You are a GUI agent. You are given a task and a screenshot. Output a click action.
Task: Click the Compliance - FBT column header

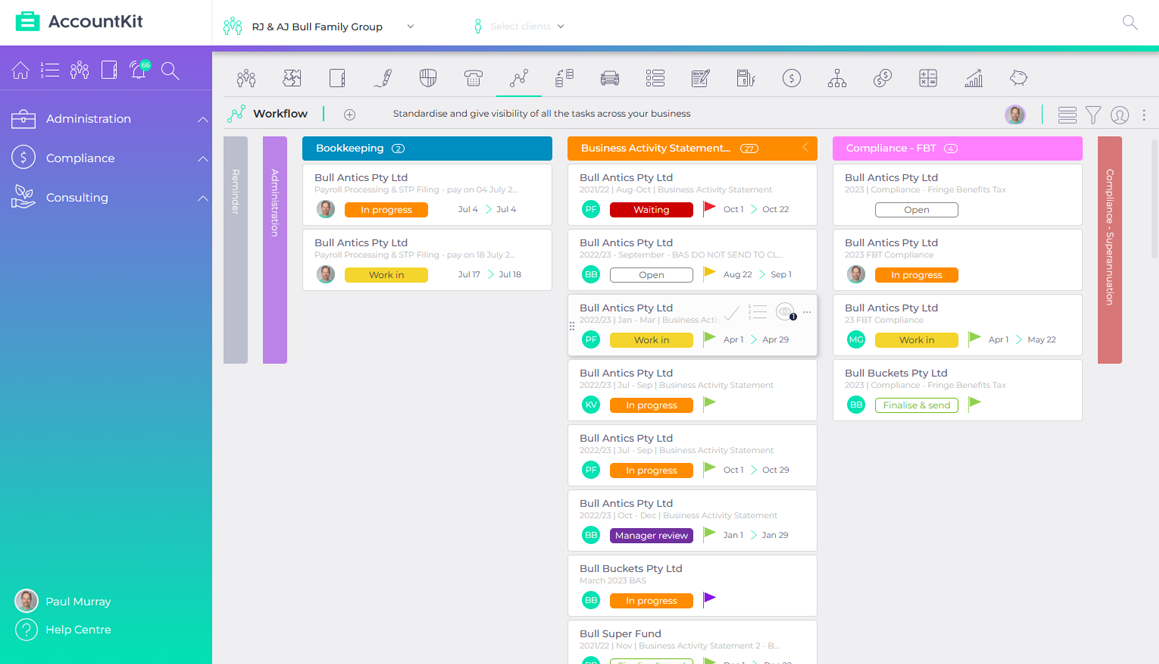tap(957, 148)
